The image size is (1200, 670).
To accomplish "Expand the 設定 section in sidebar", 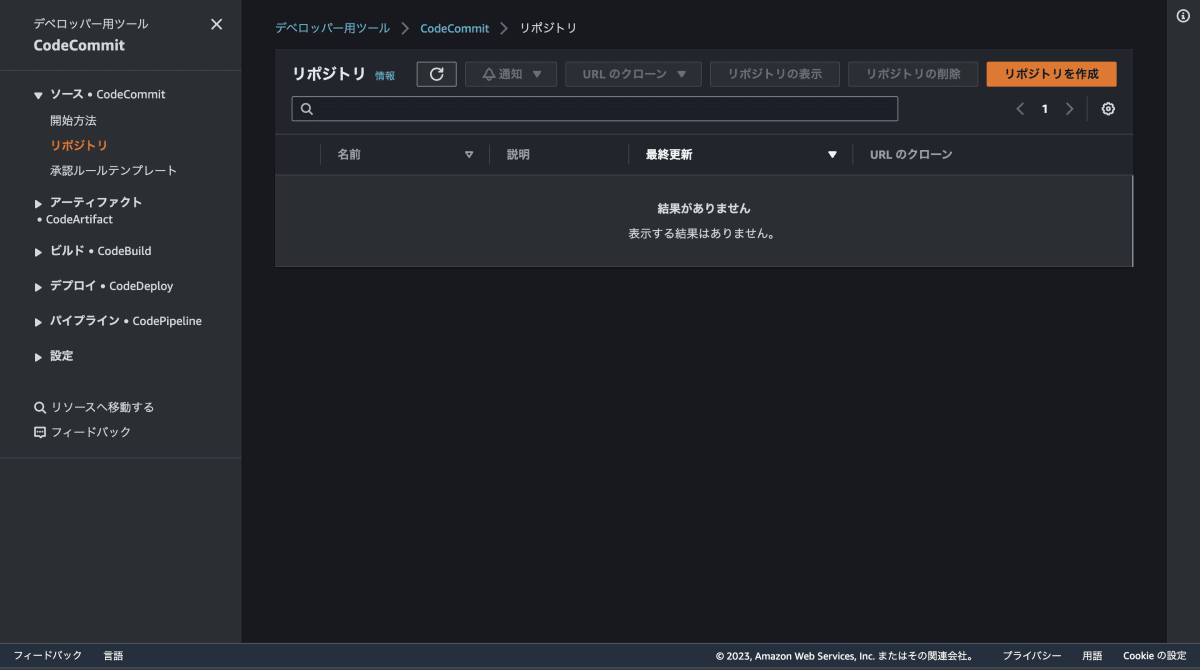I will 38,356.
